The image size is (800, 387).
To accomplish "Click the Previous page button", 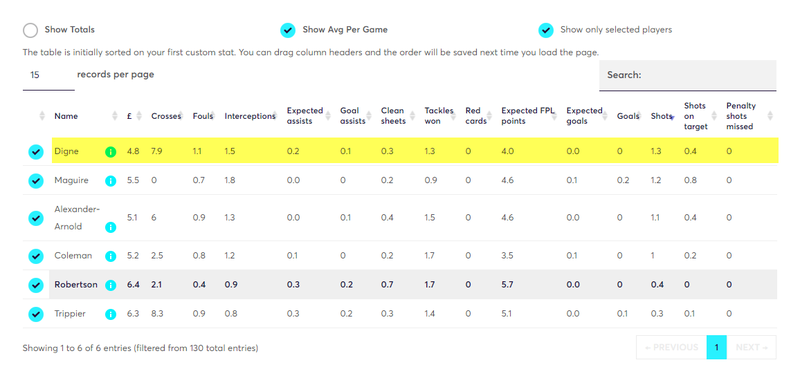I will pos(671,347).
